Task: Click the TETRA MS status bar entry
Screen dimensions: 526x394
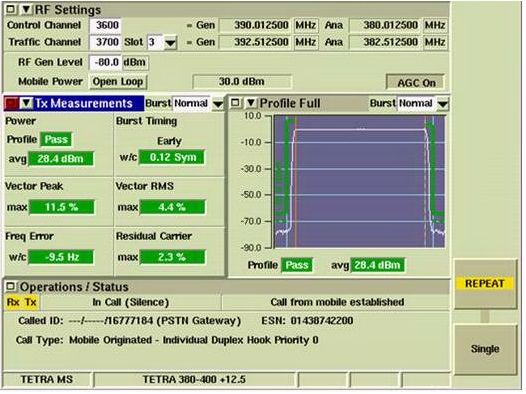Action: [x=47, y=380]
